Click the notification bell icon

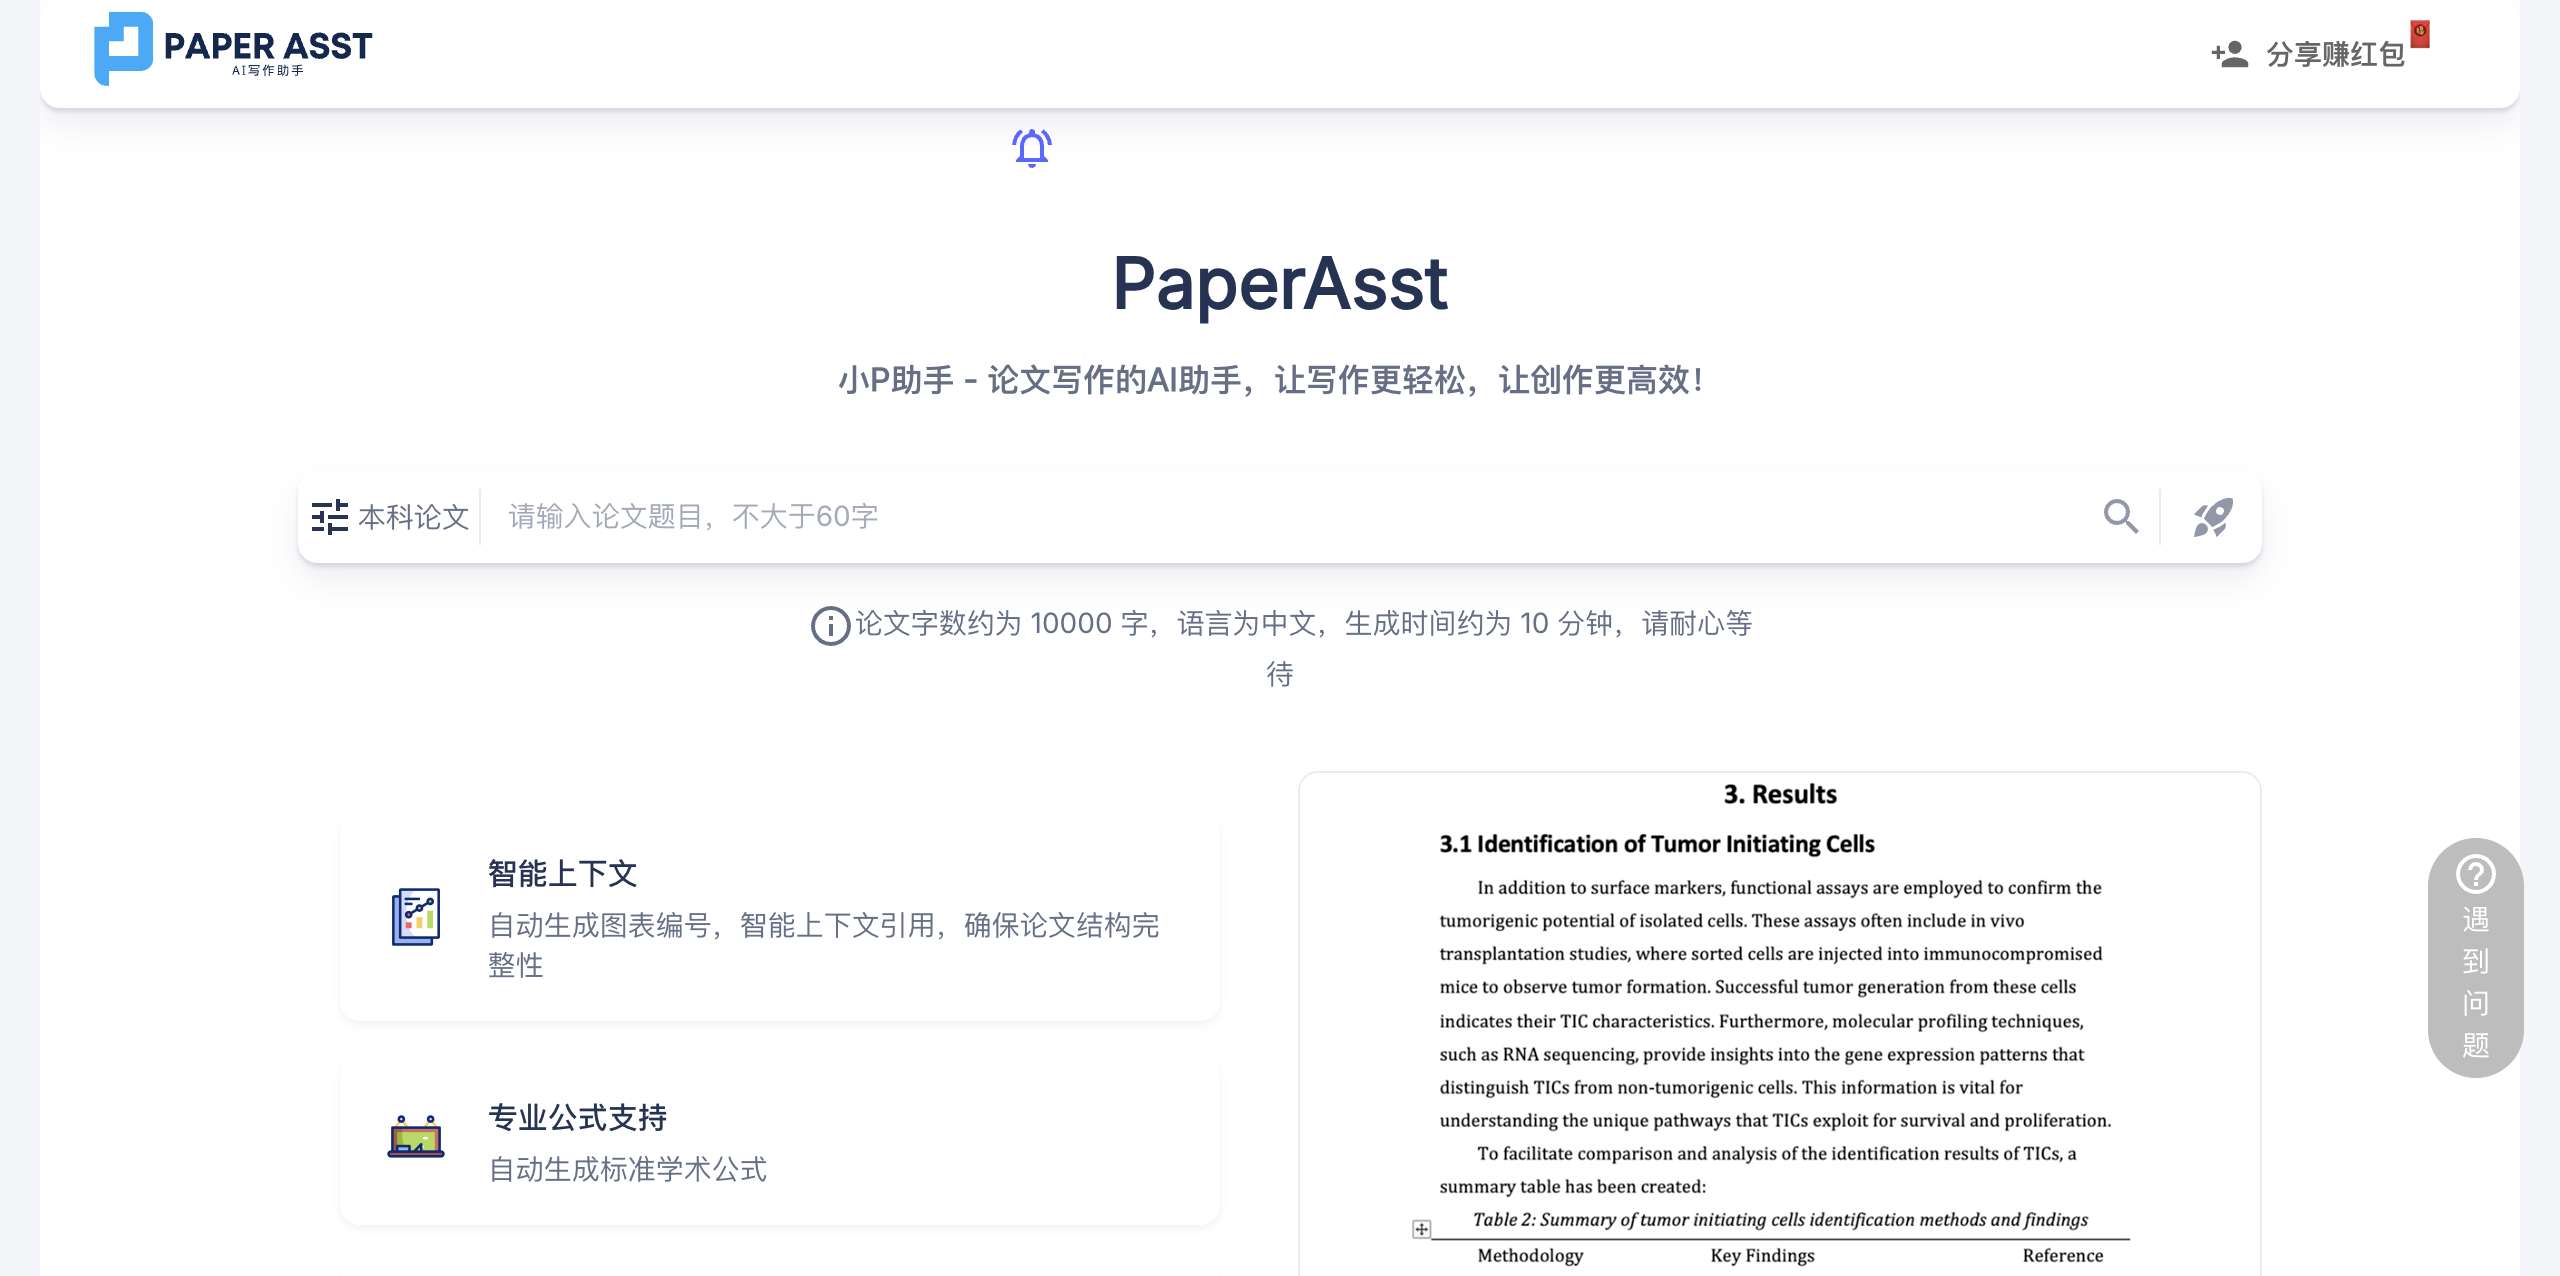point(1031,148)
